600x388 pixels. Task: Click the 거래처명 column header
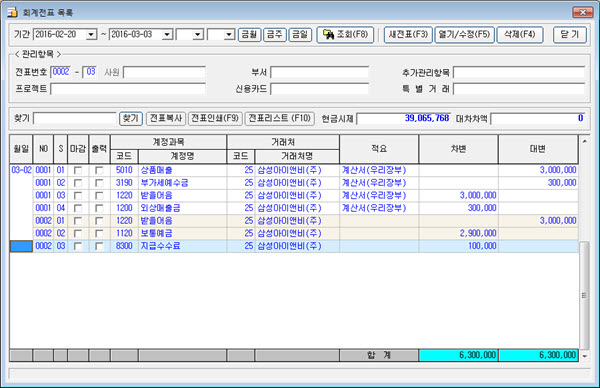[x=297, y=157]
